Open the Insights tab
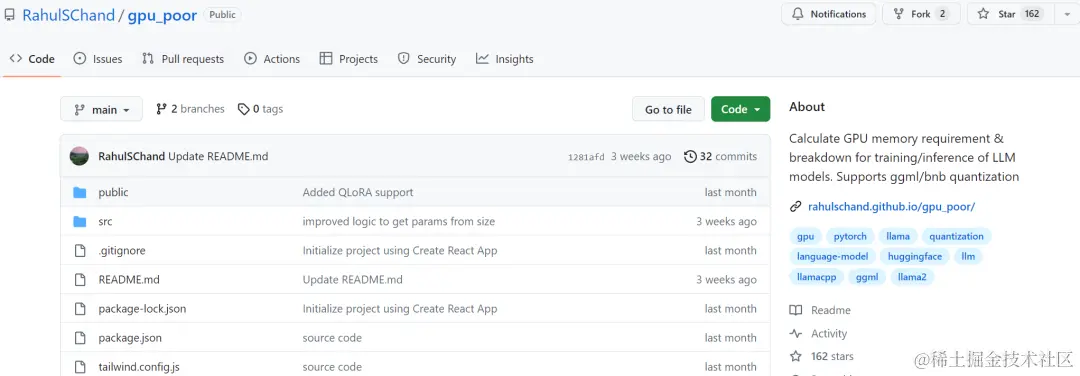Image resolution: width=1080 pixels, height=376 pixels. [505, 59]
